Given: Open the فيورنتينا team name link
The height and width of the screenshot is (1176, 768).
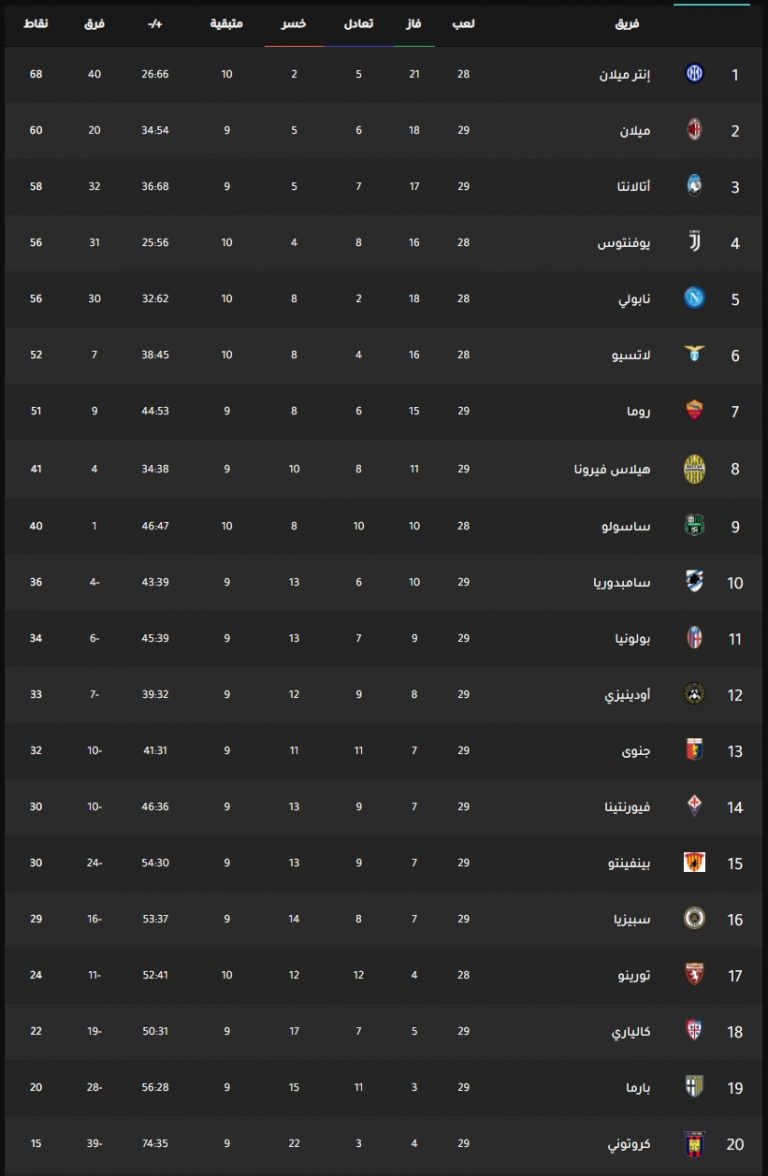Looking at the screenshot, I should [x=628, y=807].
